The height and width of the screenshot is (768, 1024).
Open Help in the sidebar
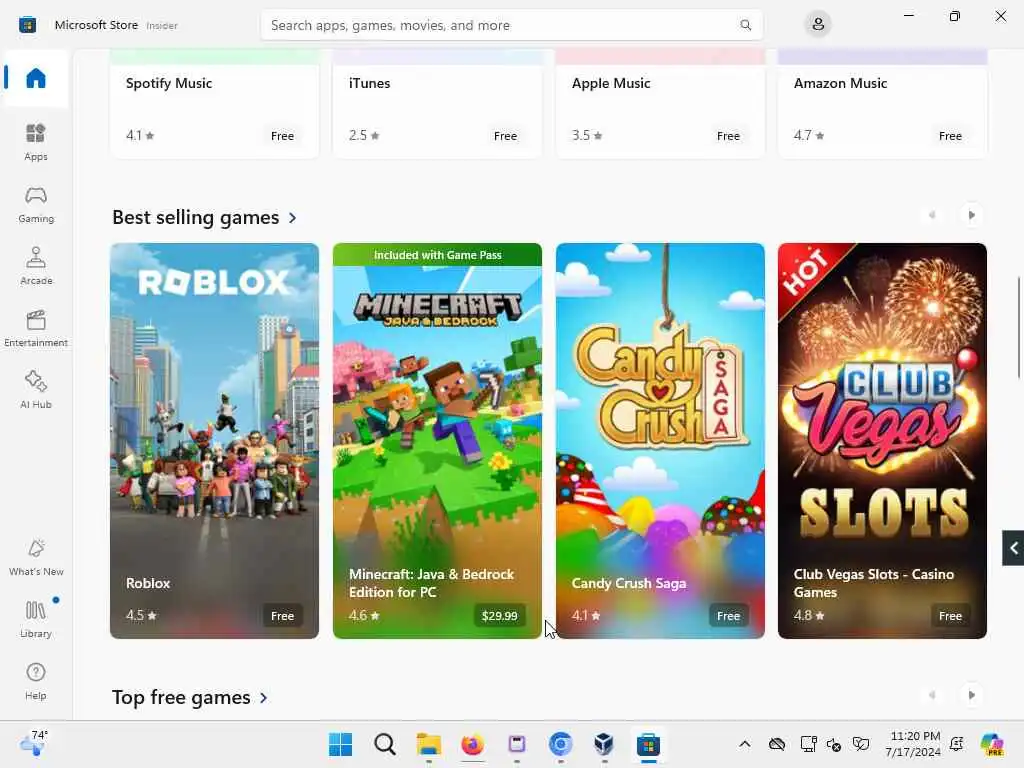tap(36, 681)
